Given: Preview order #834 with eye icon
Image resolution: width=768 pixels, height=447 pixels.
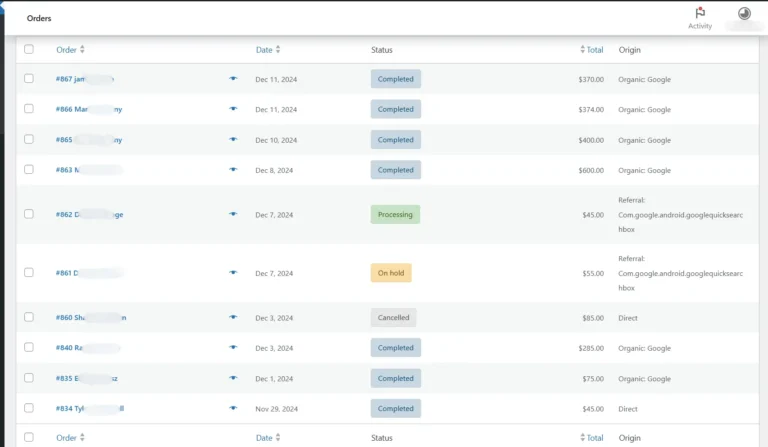Looking at the screenshot, I should point(234,409).
